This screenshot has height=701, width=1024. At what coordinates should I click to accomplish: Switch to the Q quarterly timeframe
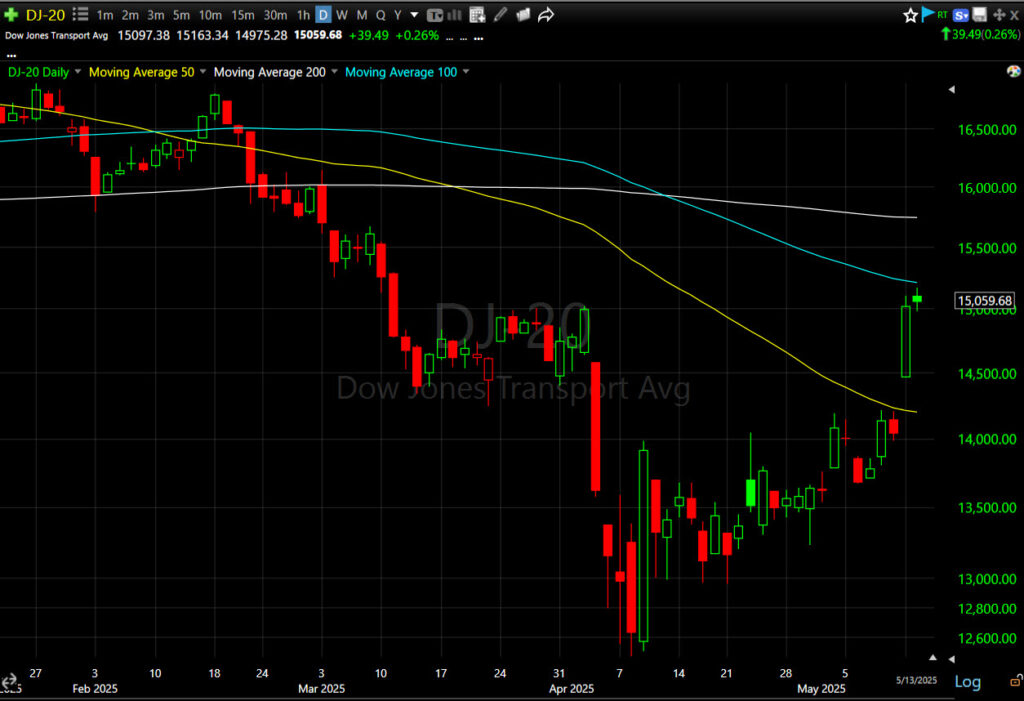pyautogui.click(x=381, y=14)
